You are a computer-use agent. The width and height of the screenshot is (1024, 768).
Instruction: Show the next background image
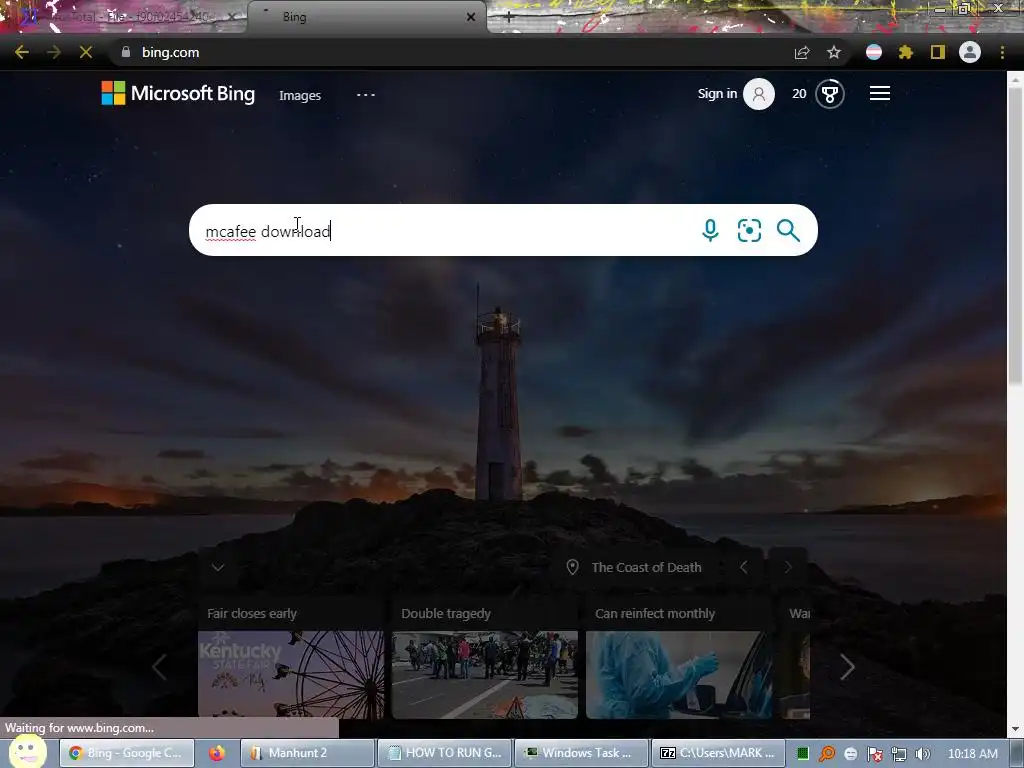point(788,567)
